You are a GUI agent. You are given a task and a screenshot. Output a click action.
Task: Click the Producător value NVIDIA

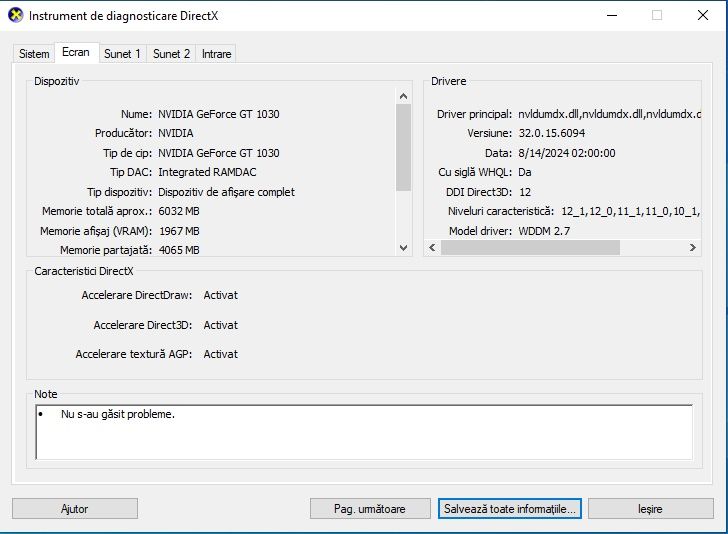[176, 133]
